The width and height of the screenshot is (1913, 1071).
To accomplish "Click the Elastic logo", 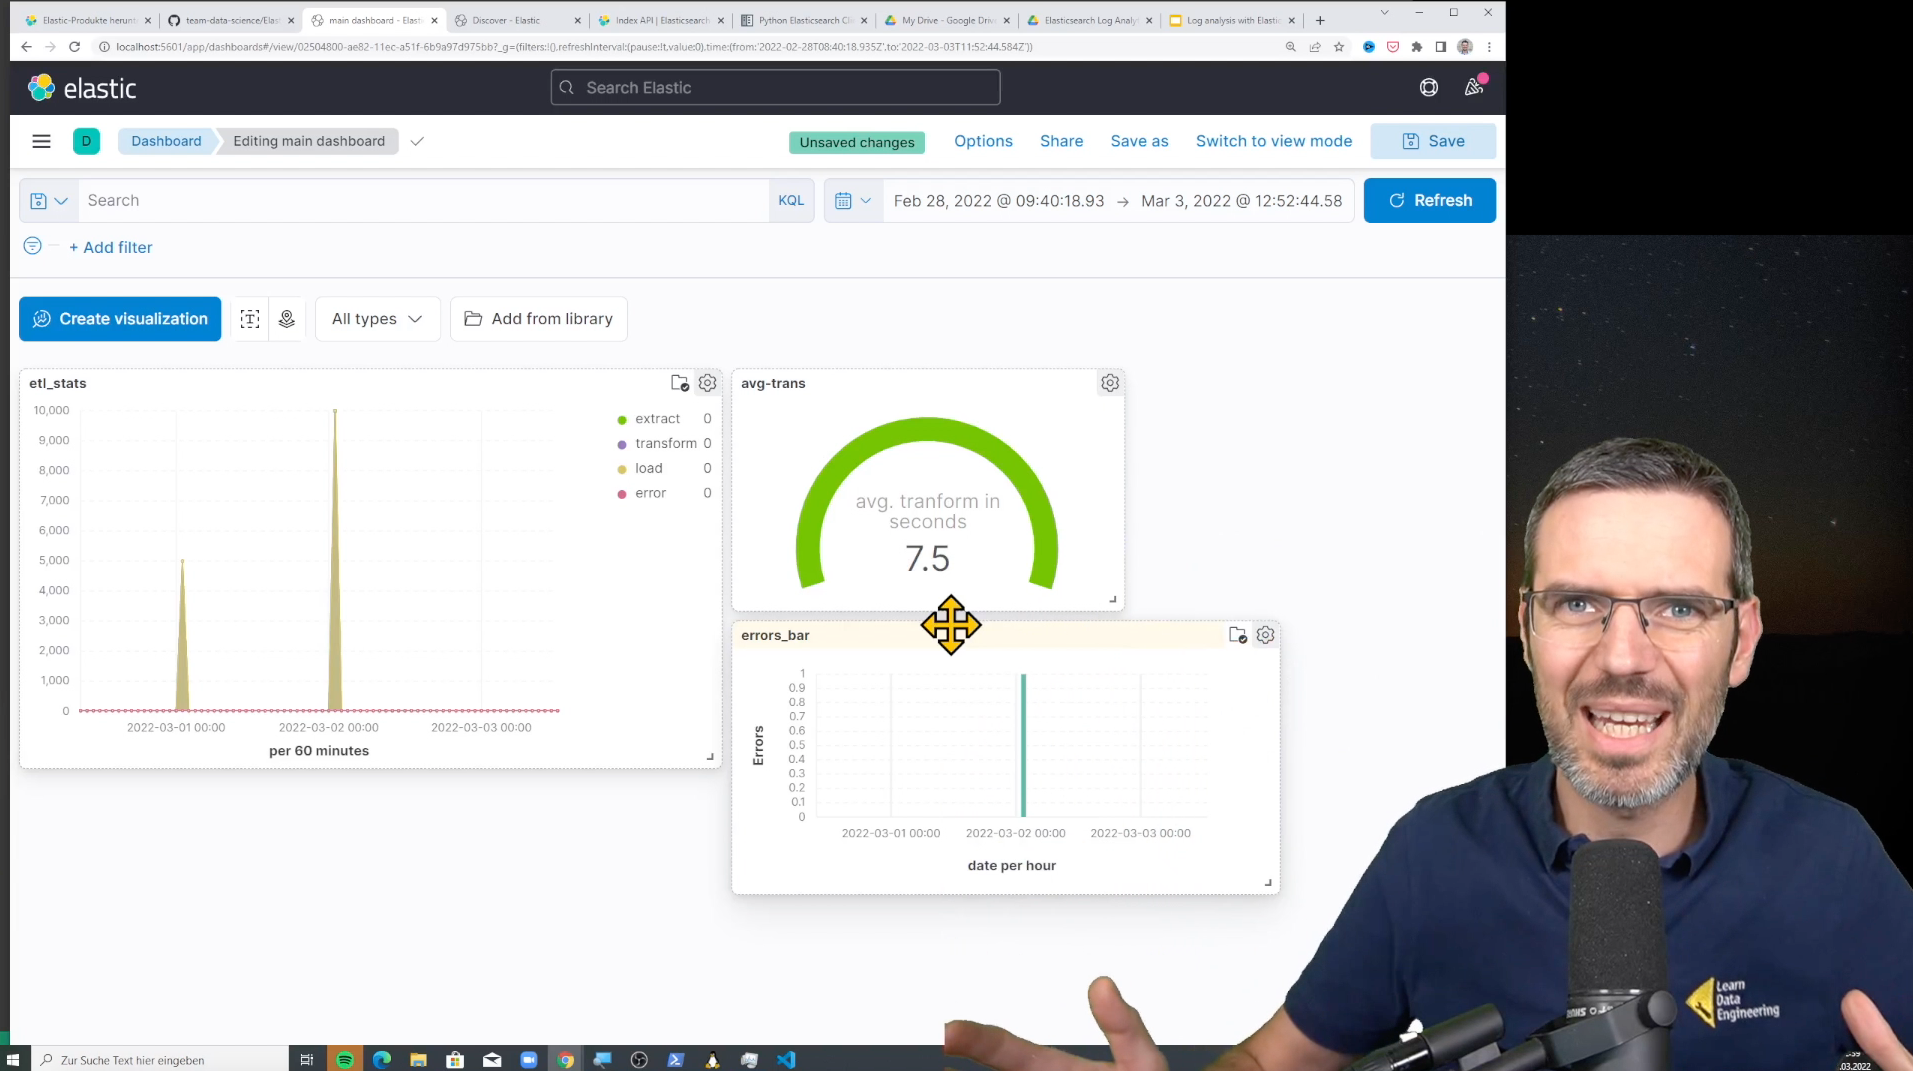I will (x=82, y=88).
